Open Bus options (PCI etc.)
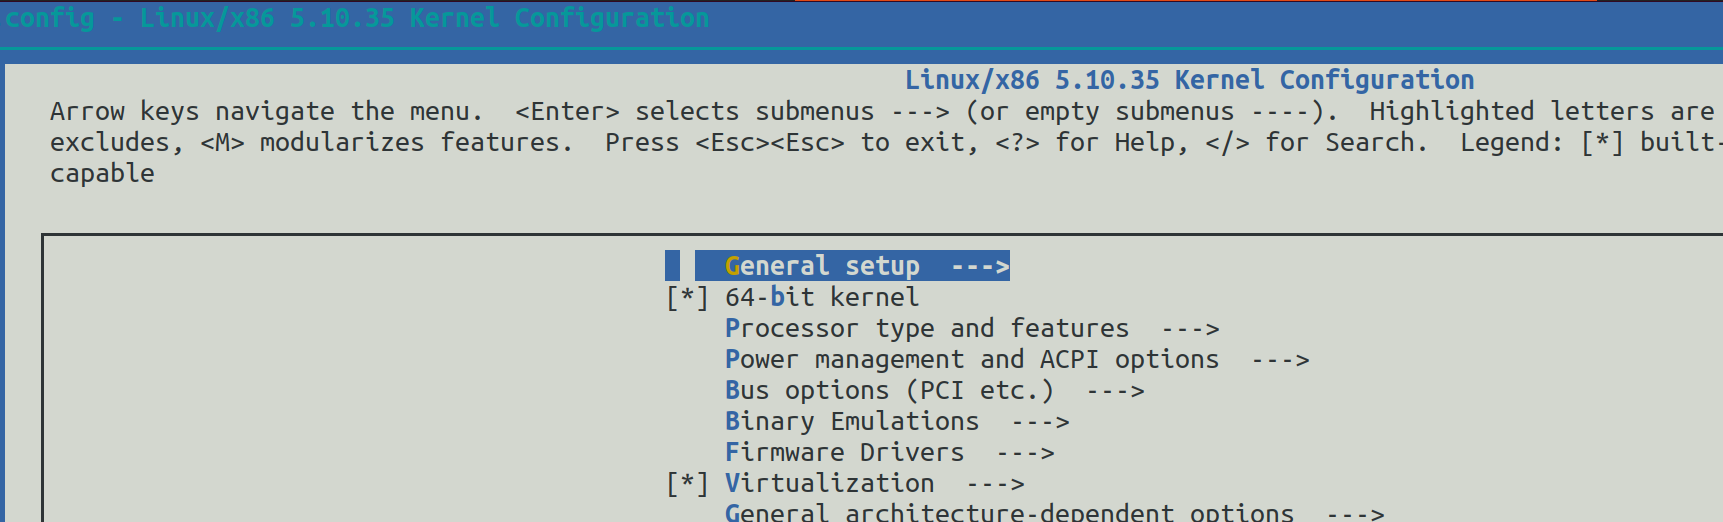Viewport: 1723px width, 522px height. point(889,390)
